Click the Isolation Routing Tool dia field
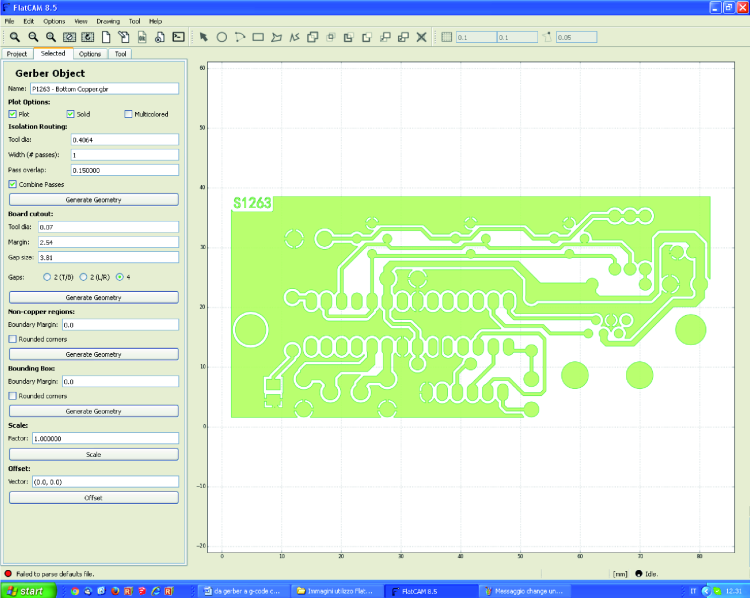The image size is (750, 598). pos(125,140)
